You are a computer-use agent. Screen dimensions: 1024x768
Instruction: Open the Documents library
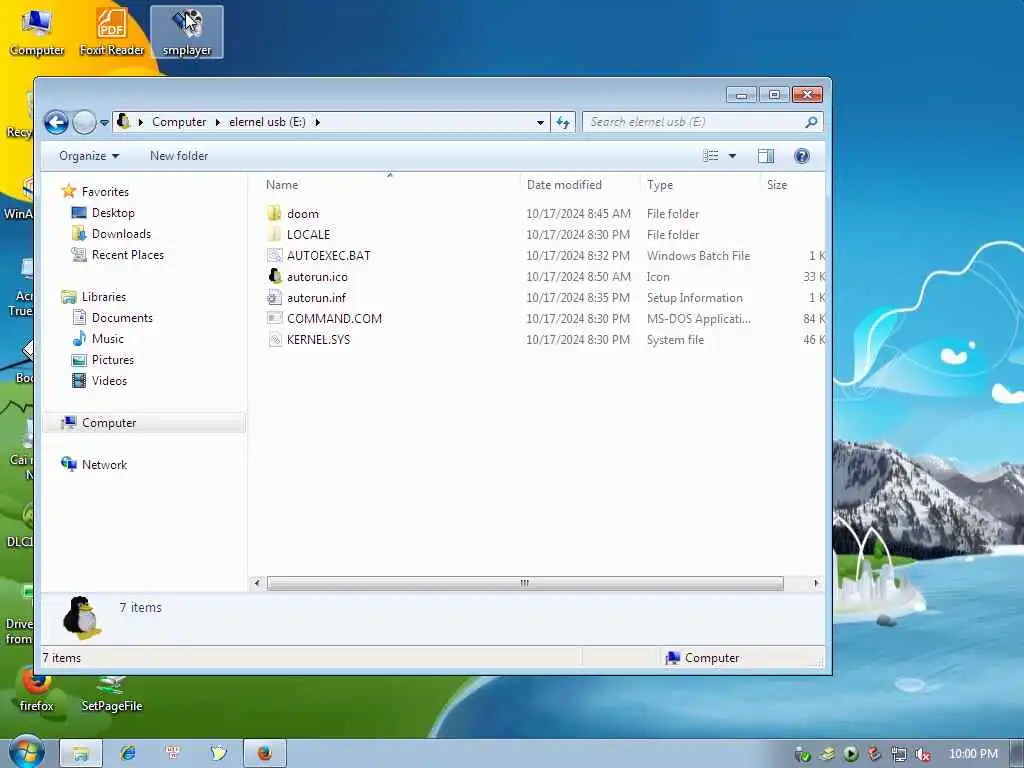122,317
